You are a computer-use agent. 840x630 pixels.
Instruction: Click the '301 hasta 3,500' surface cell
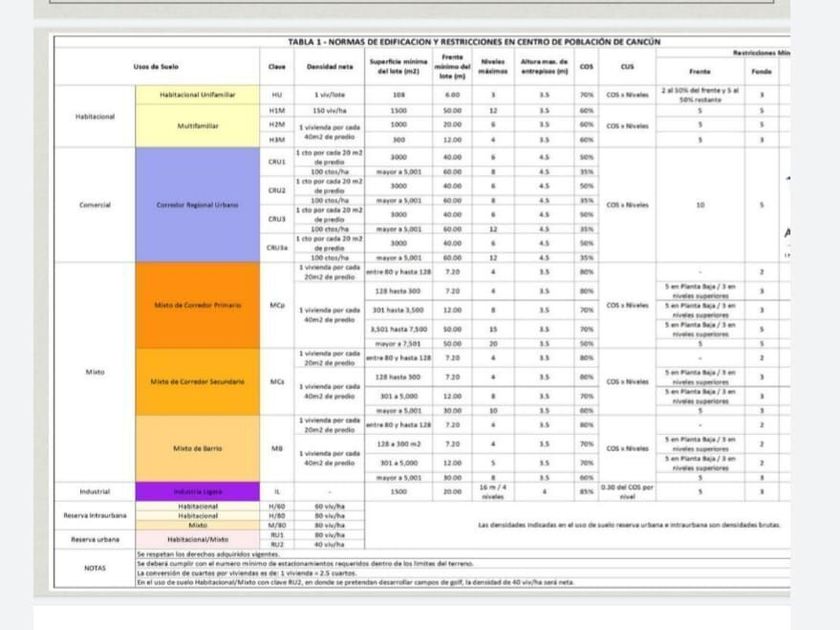[399, 310]
